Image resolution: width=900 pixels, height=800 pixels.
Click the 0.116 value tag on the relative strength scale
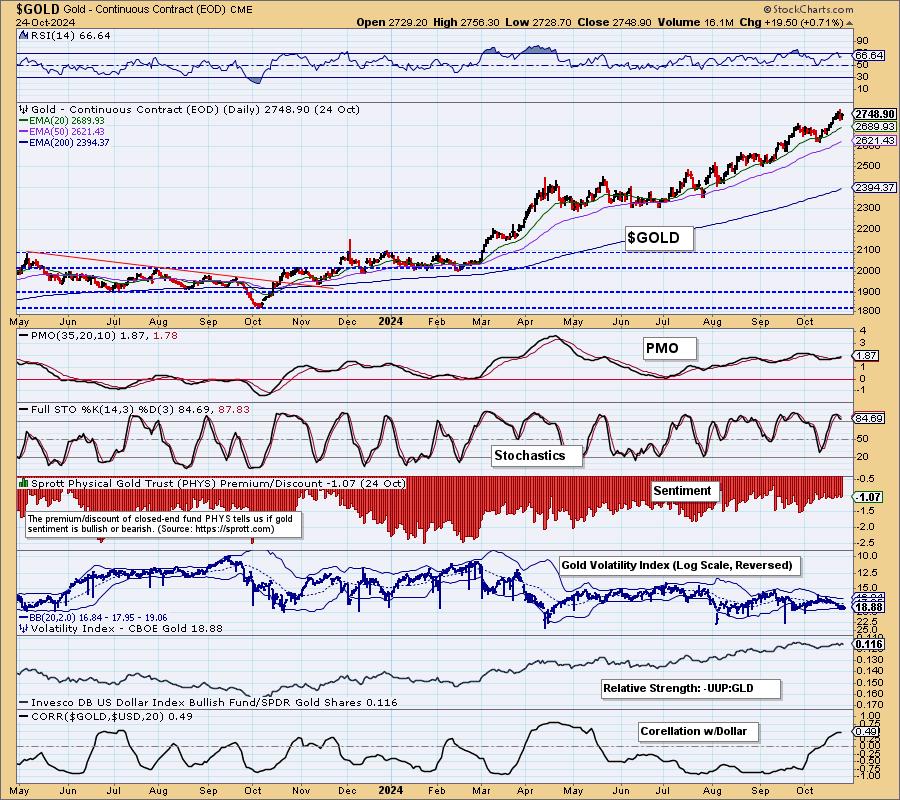[x=869, y=644]
